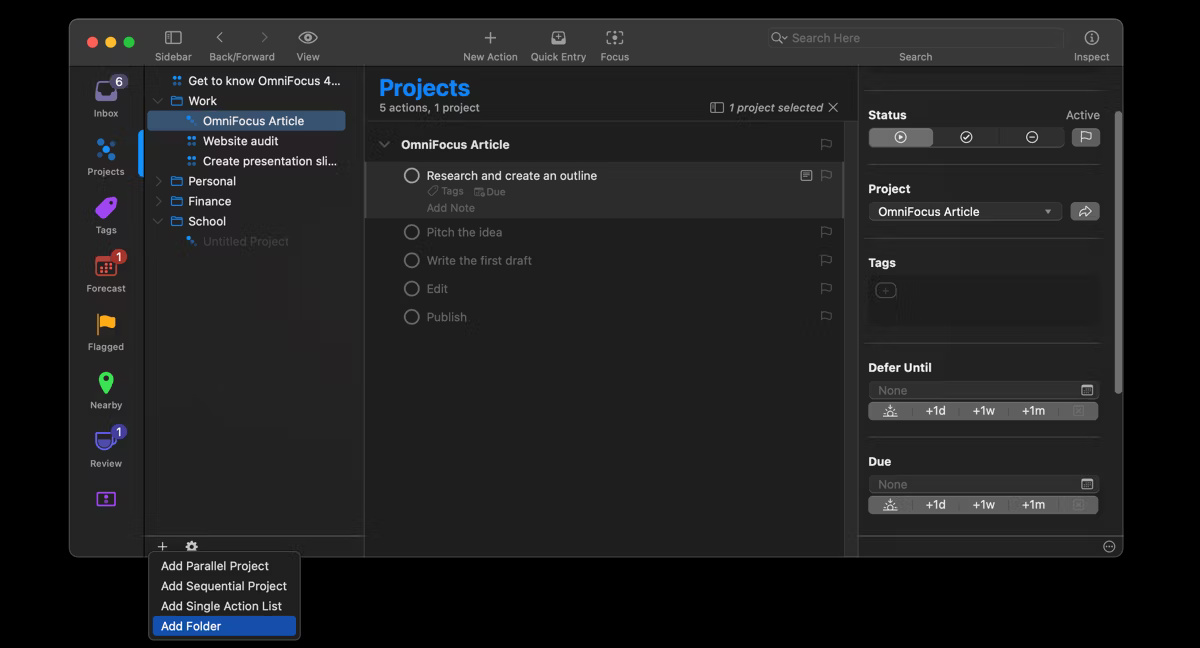The height and width of the screenshot is (648, 1200).
Task: Select Add Sequential Project menu entry
Action: pos(222,586)
